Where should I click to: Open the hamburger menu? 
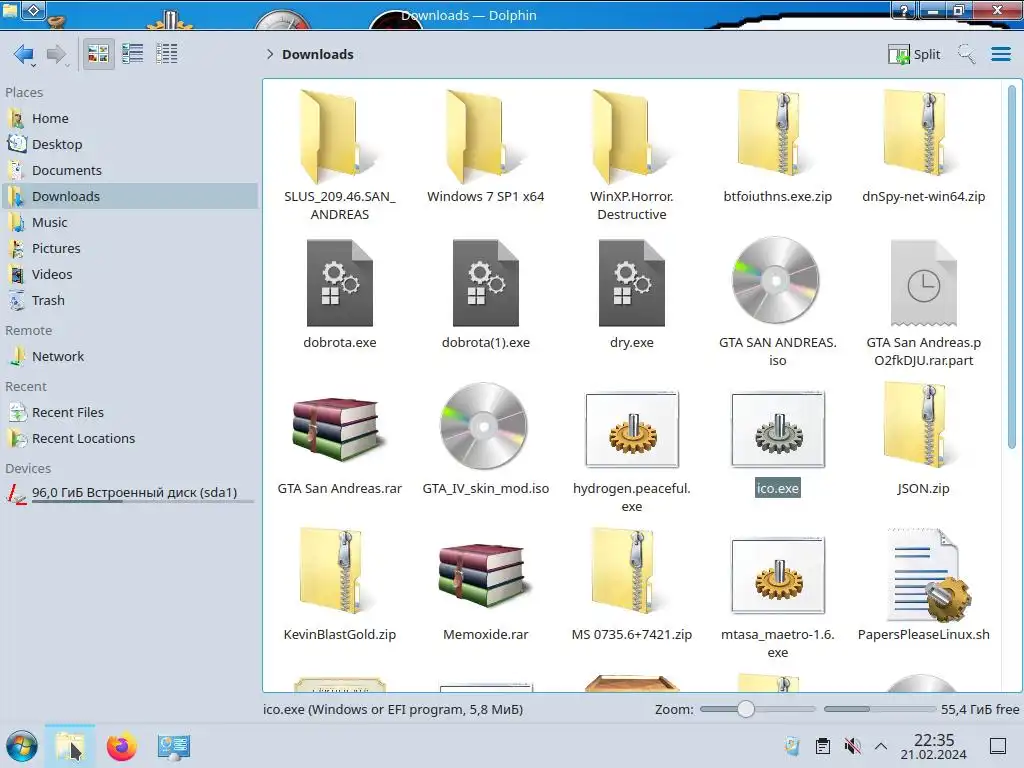click(x=1000, y=54)
